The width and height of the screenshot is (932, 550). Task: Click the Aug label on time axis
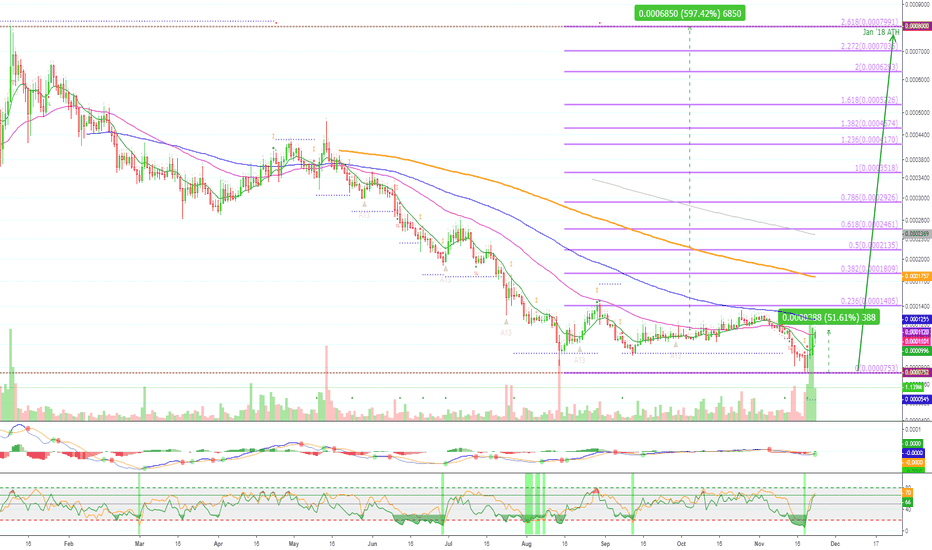[x=527, y=543]
